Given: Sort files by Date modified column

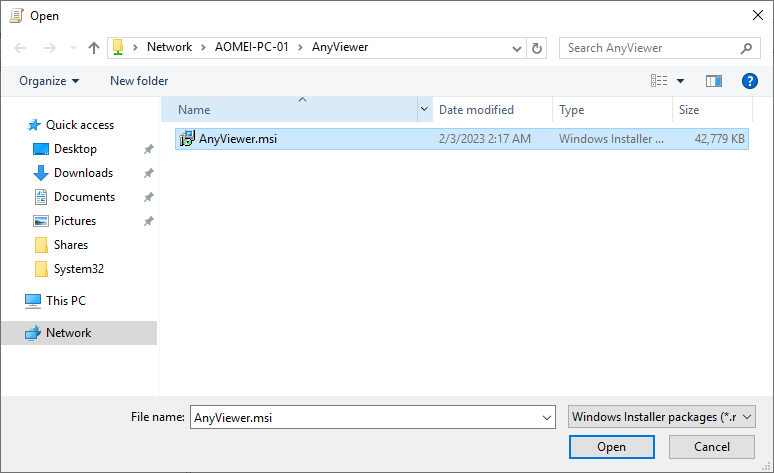Looking at the screenshot, I should point(476,110).
